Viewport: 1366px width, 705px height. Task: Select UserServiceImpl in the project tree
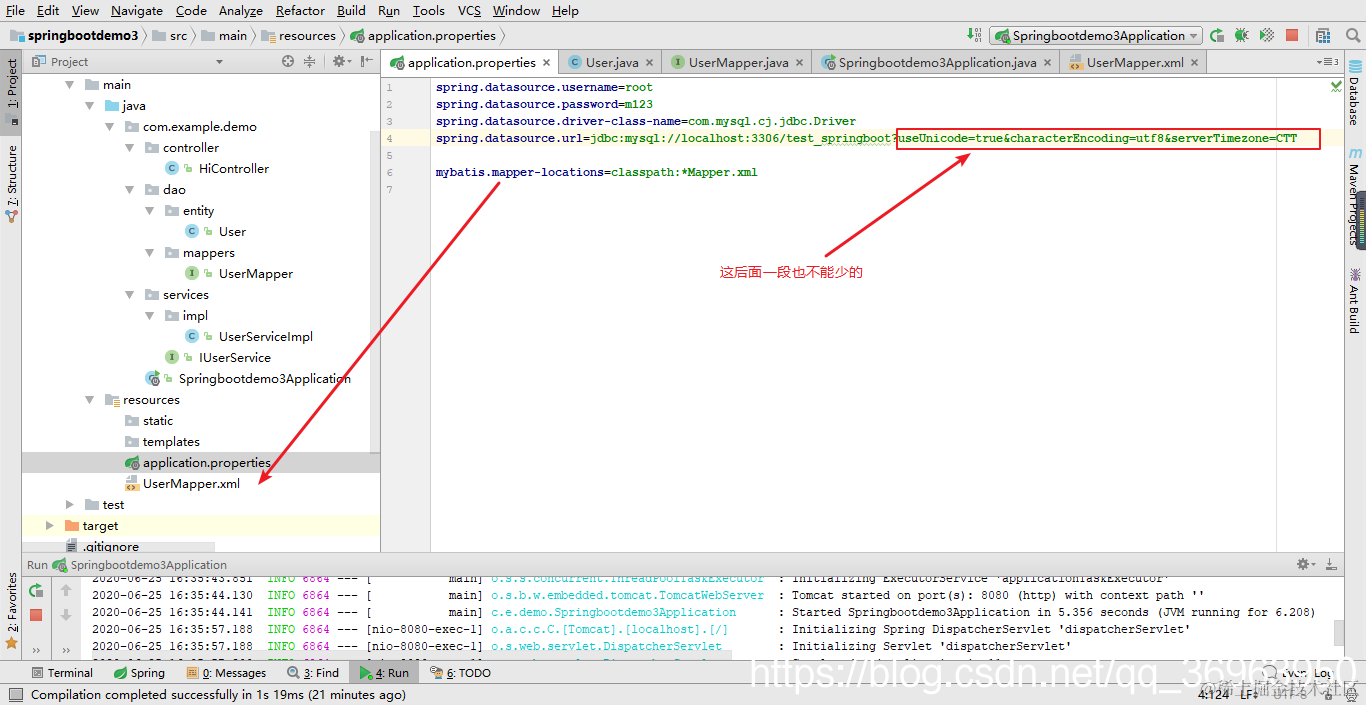coord(266,337)
